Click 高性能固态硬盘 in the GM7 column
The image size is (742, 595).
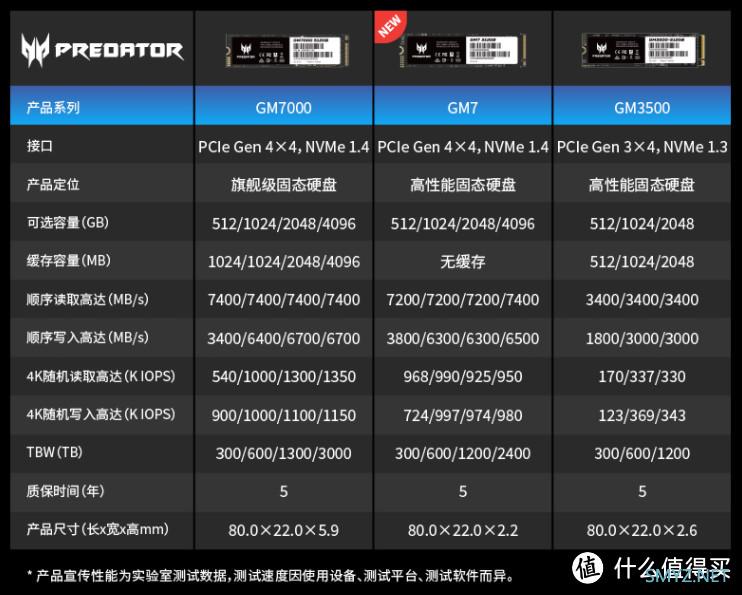(x=462, y=185)
